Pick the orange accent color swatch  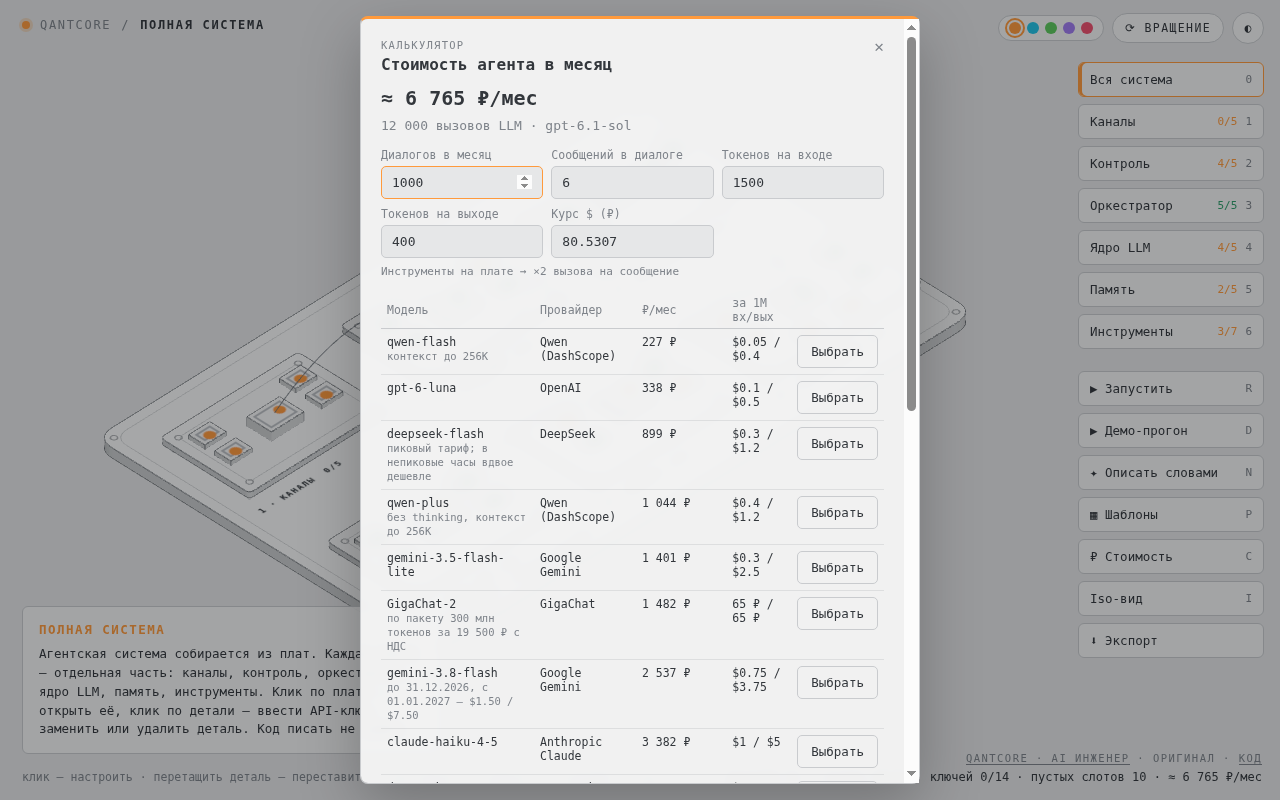point(1015,28)
